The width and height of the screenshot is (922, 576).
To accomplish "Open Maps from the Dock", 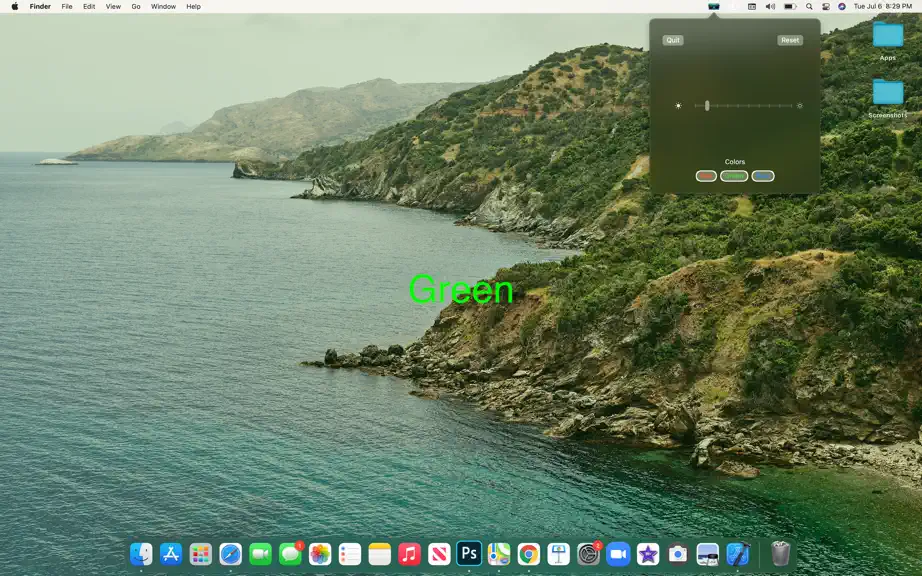I will (499, 554).
